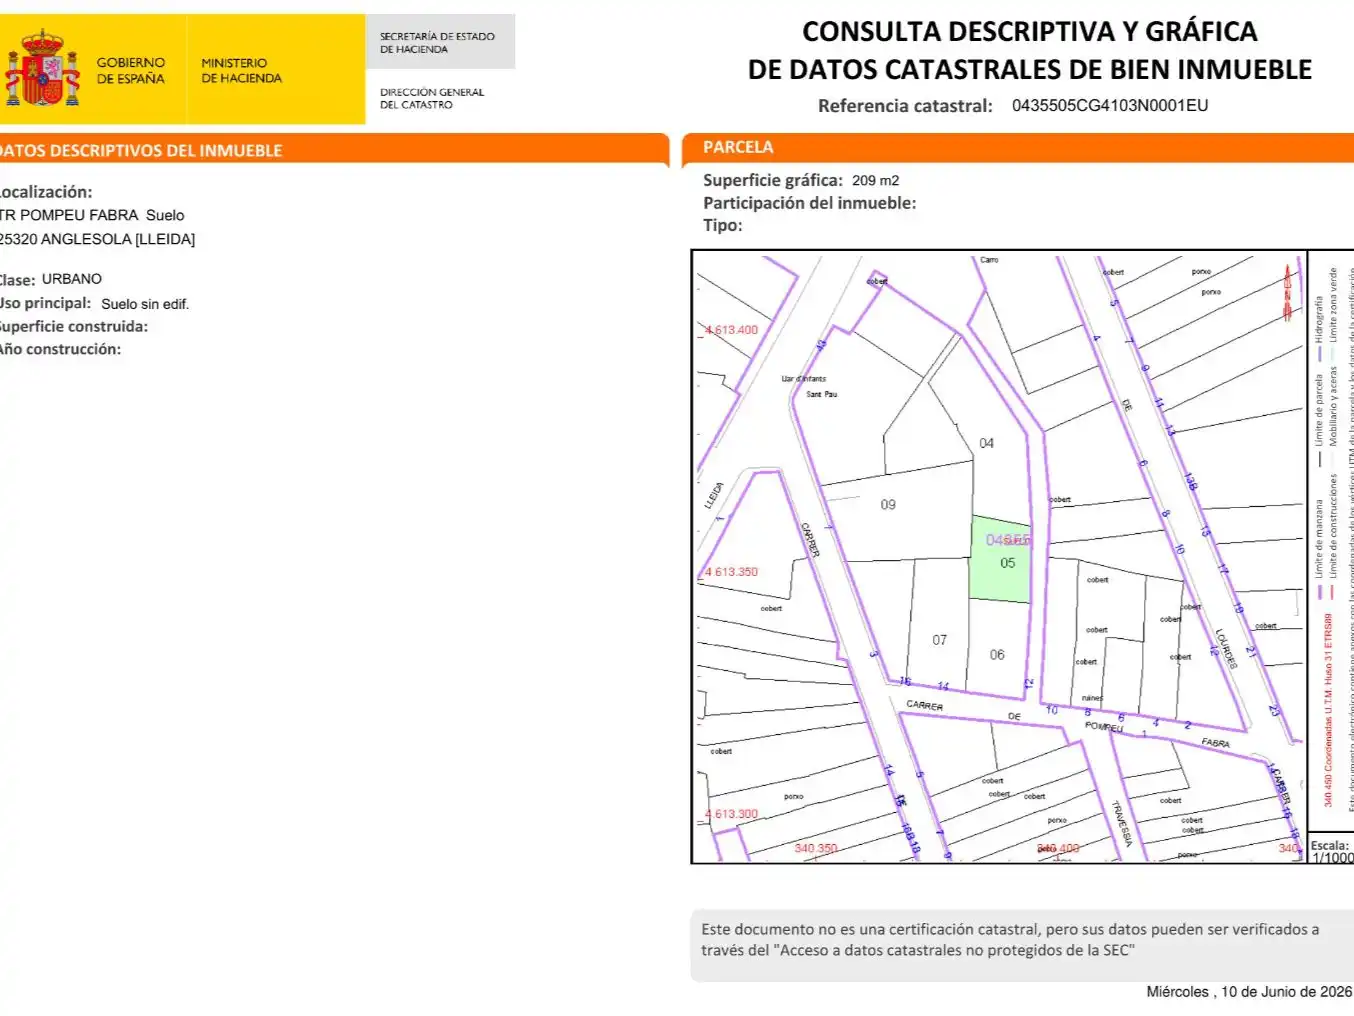Click DIRECCIÓN GENERAL DEL CATASTRO text
Viewport: 1354px width, 1016px height.
tap(431, 98)
